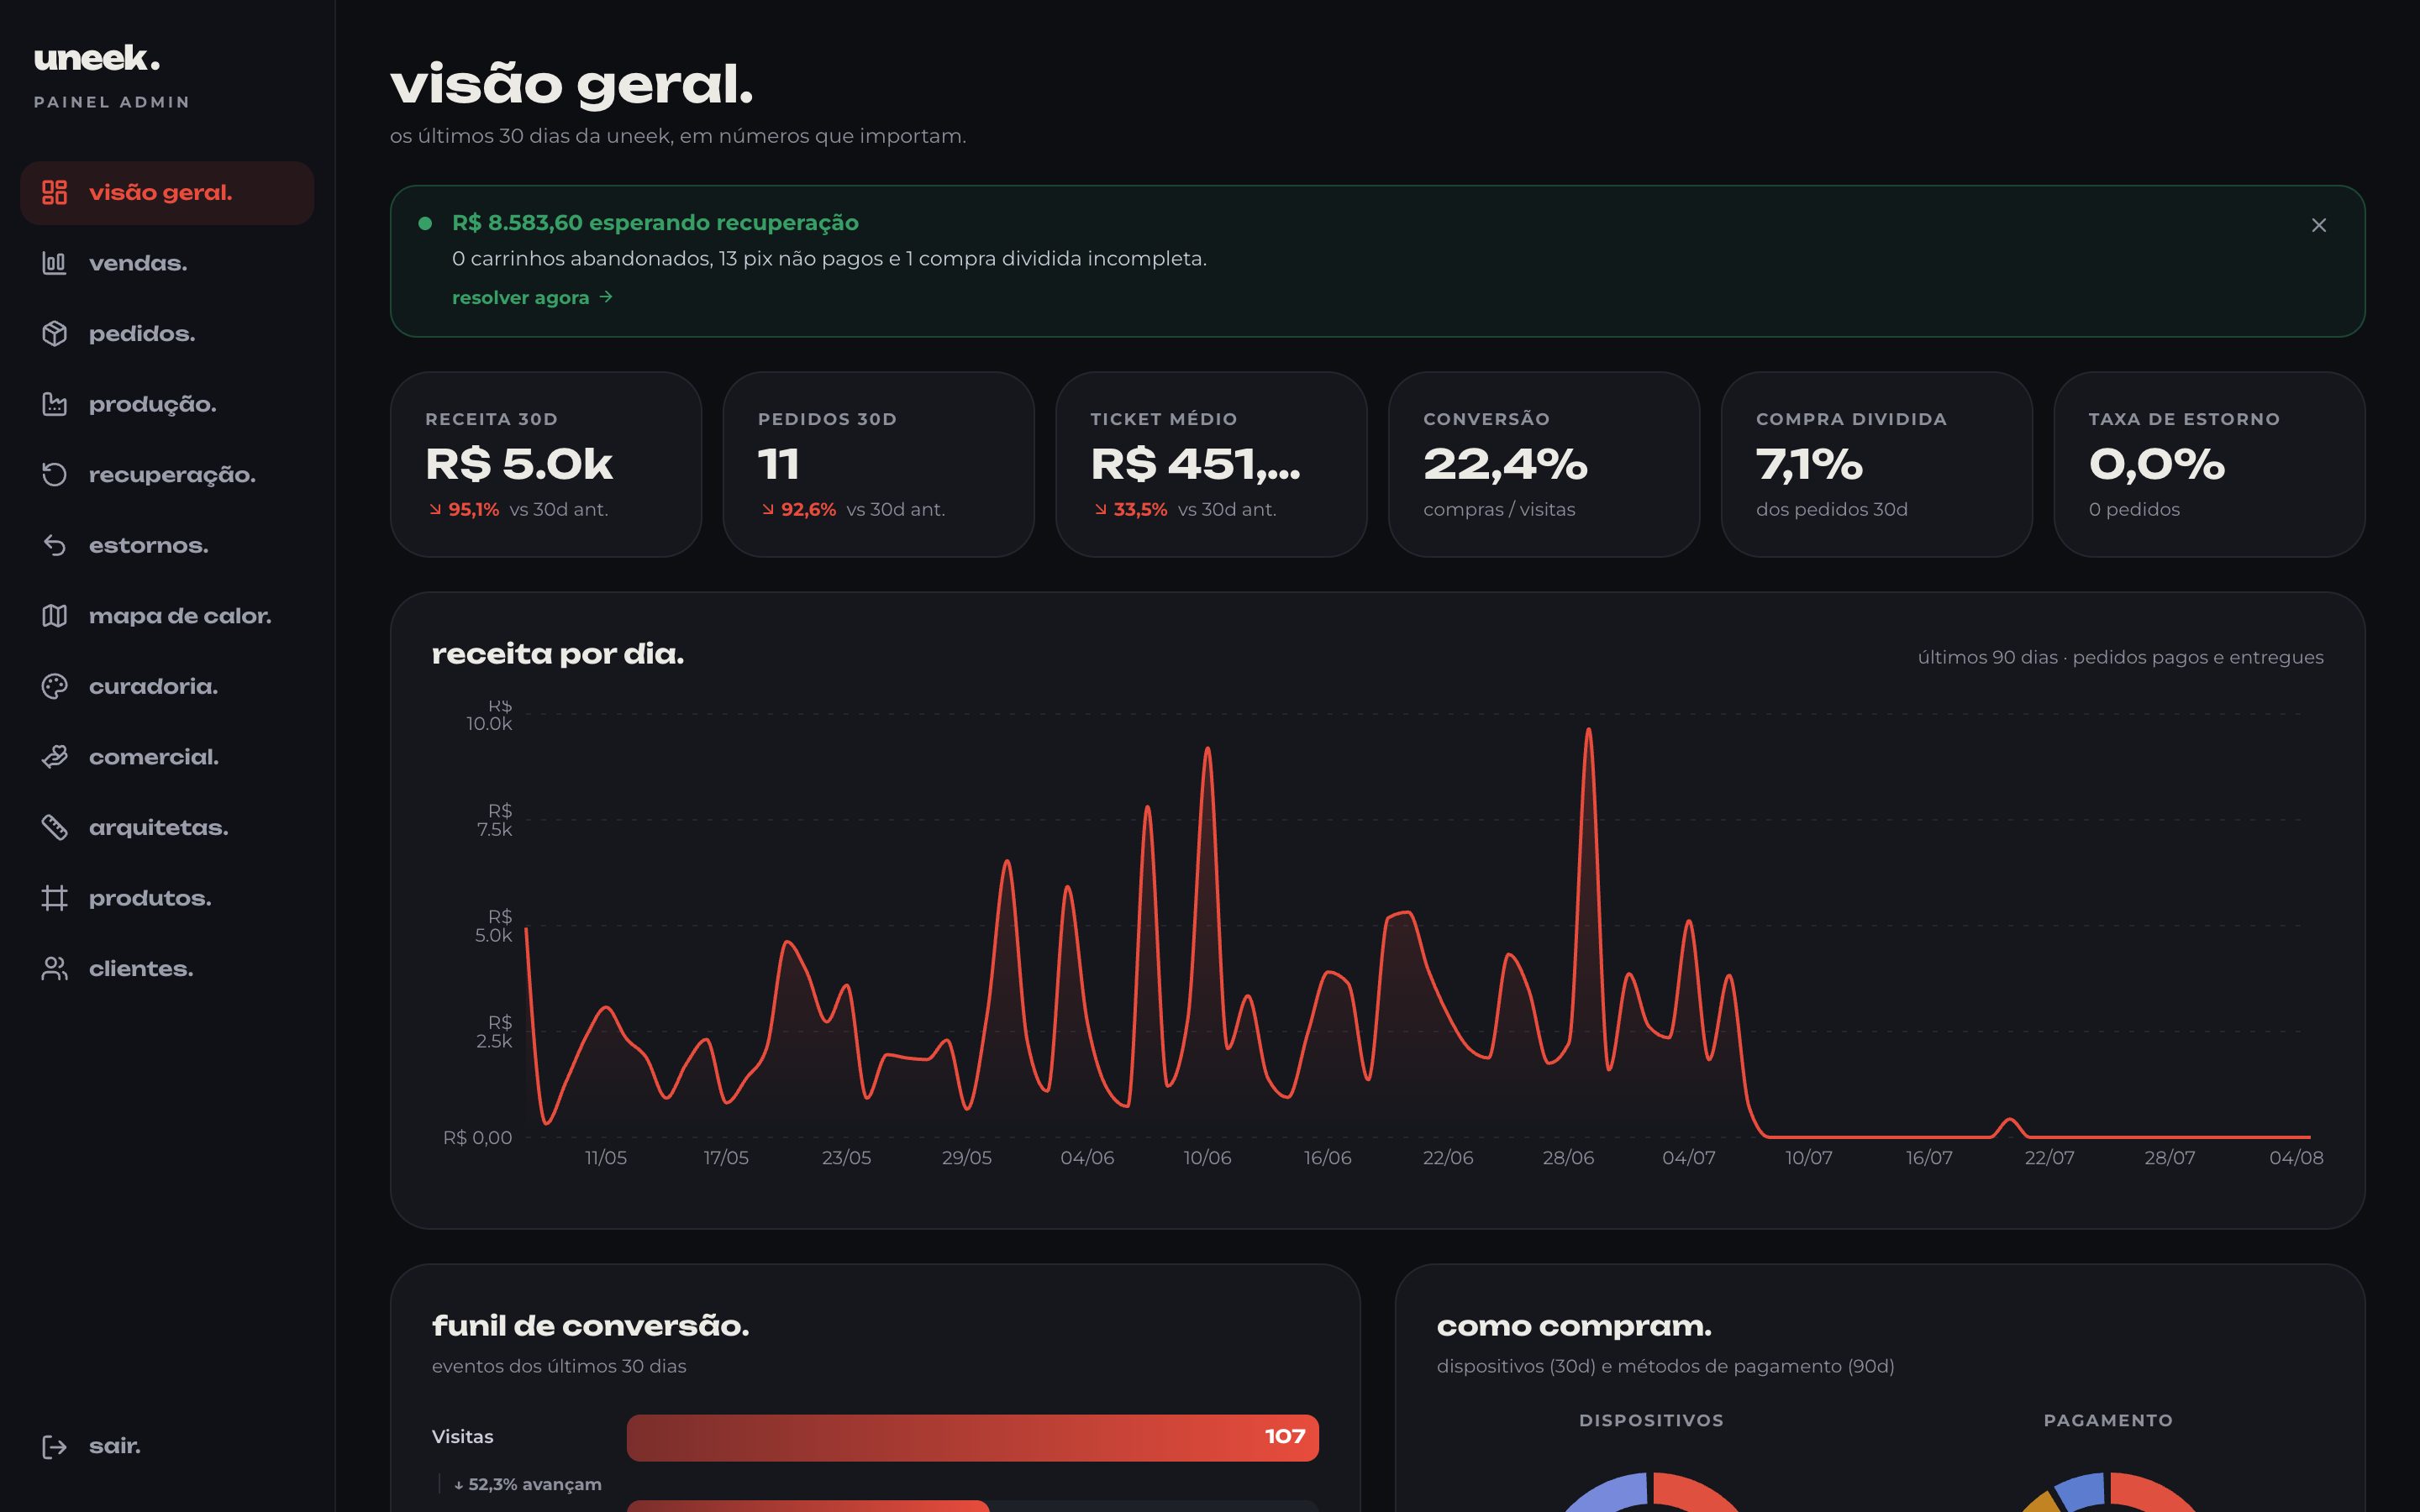2420x1512 pixels.
Task: Select the COMPRA DIVIDIDA 7,1% card
Action: 1876,464
